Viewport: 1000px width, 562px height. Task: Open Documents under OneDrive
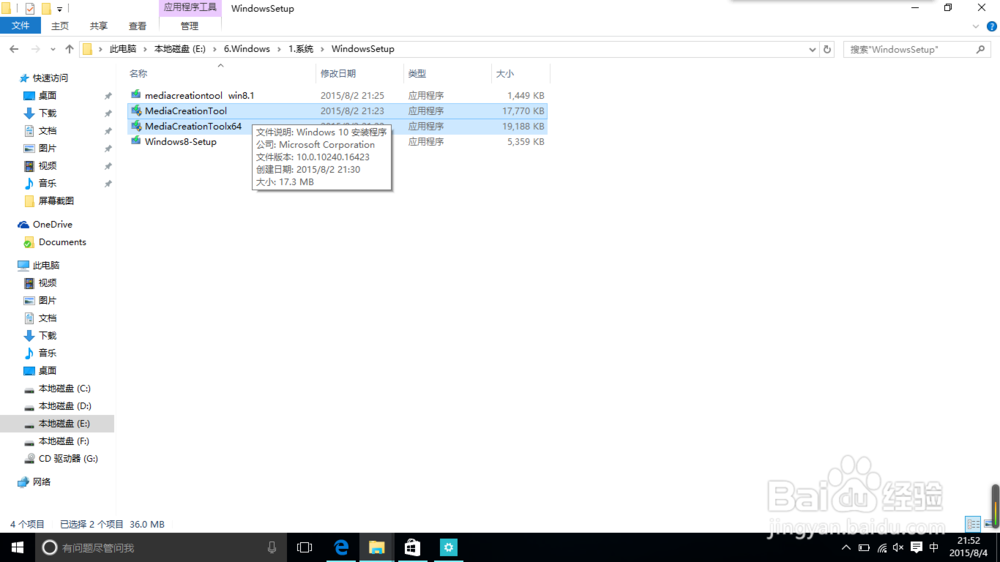point(62,242)
